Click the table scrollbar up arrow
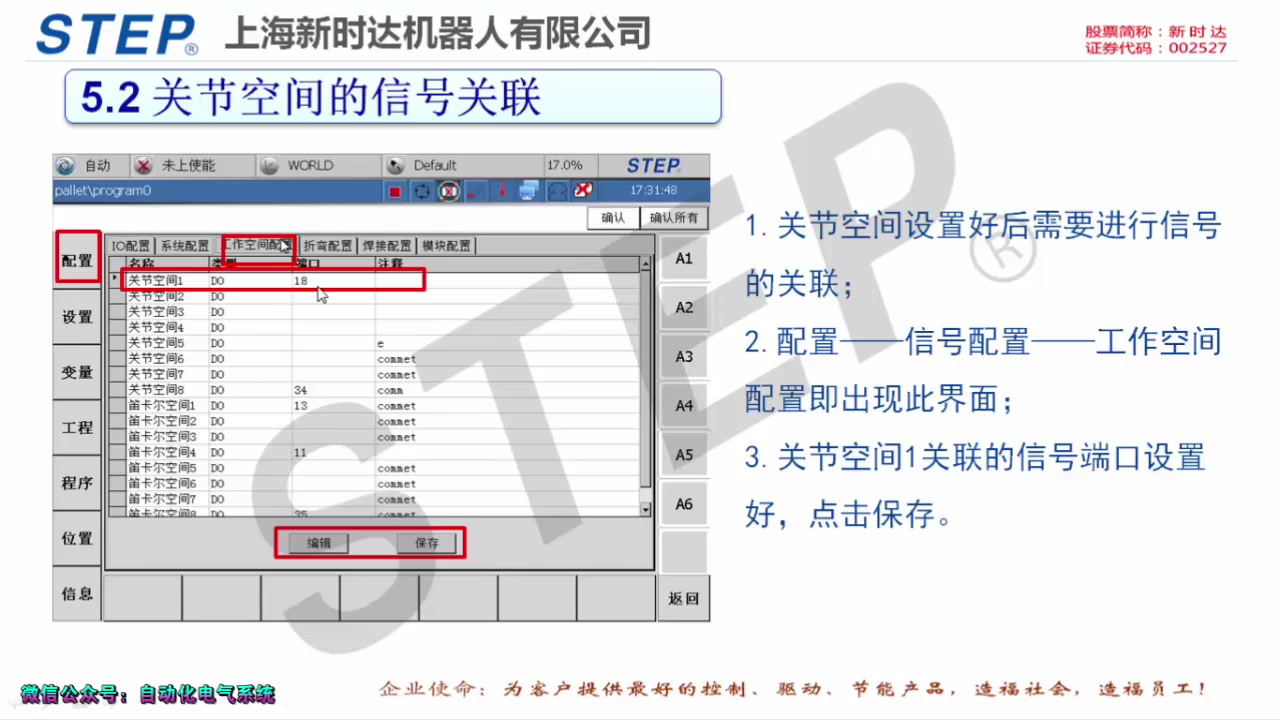The width and height of the screenshot is (1280, 720). (x=645, y=264)
